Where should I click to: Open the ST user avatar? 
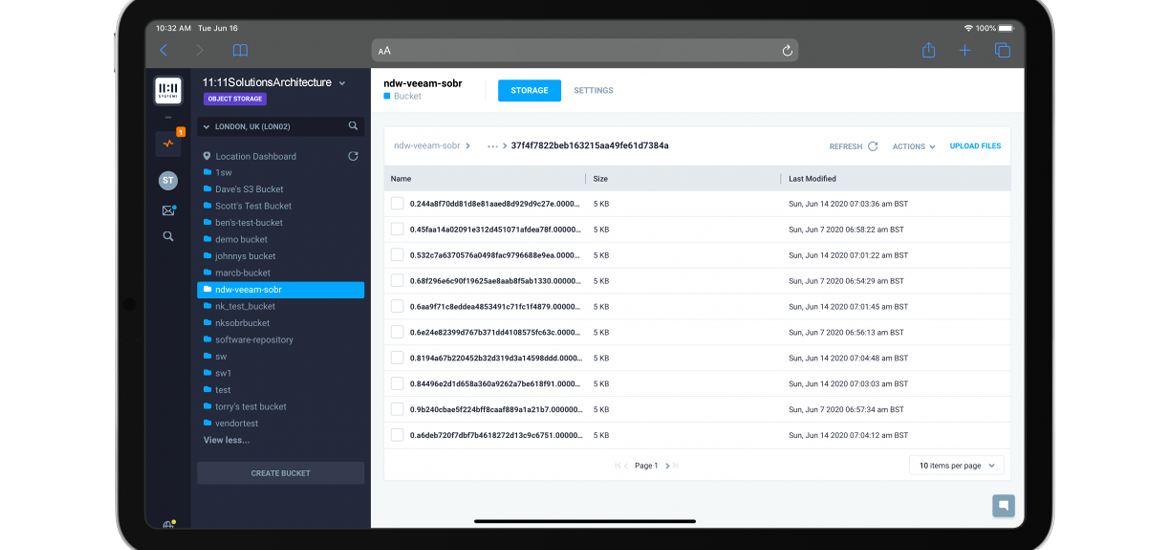click(x=168, y=180)
